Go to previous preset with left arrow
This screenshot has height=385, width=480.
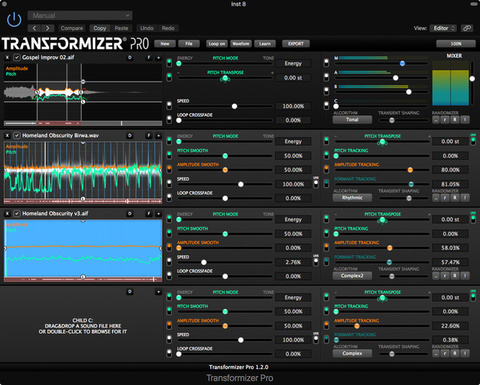point(35,28)
